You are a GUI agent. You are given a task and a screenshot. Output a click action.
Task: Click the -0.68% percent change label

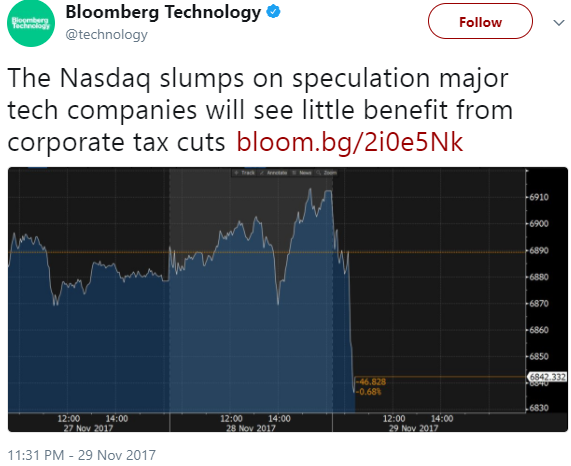pyautogui.click(x=369, y=392)
